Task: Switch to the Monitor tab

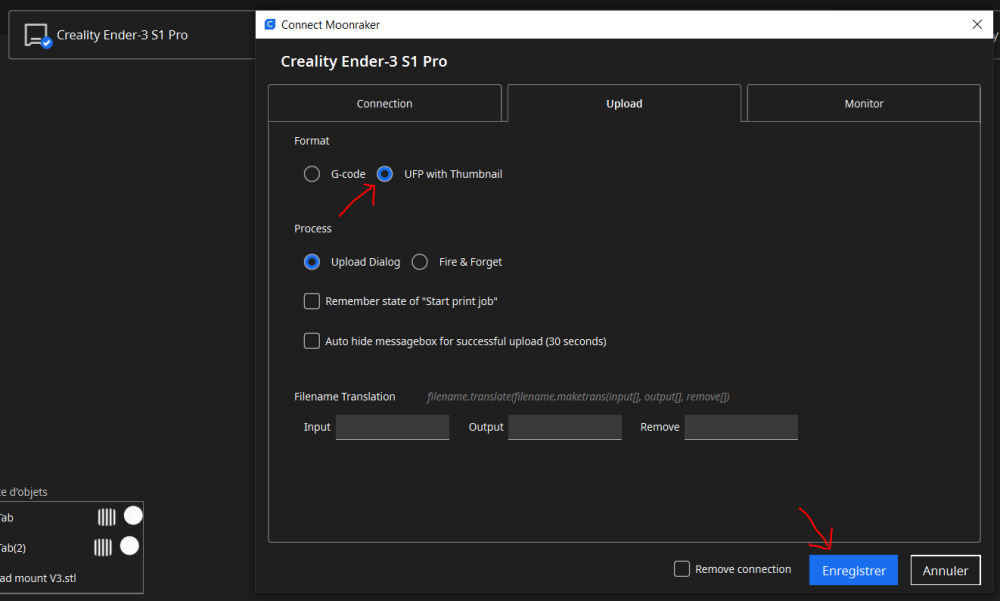Action: coord(864,103)
